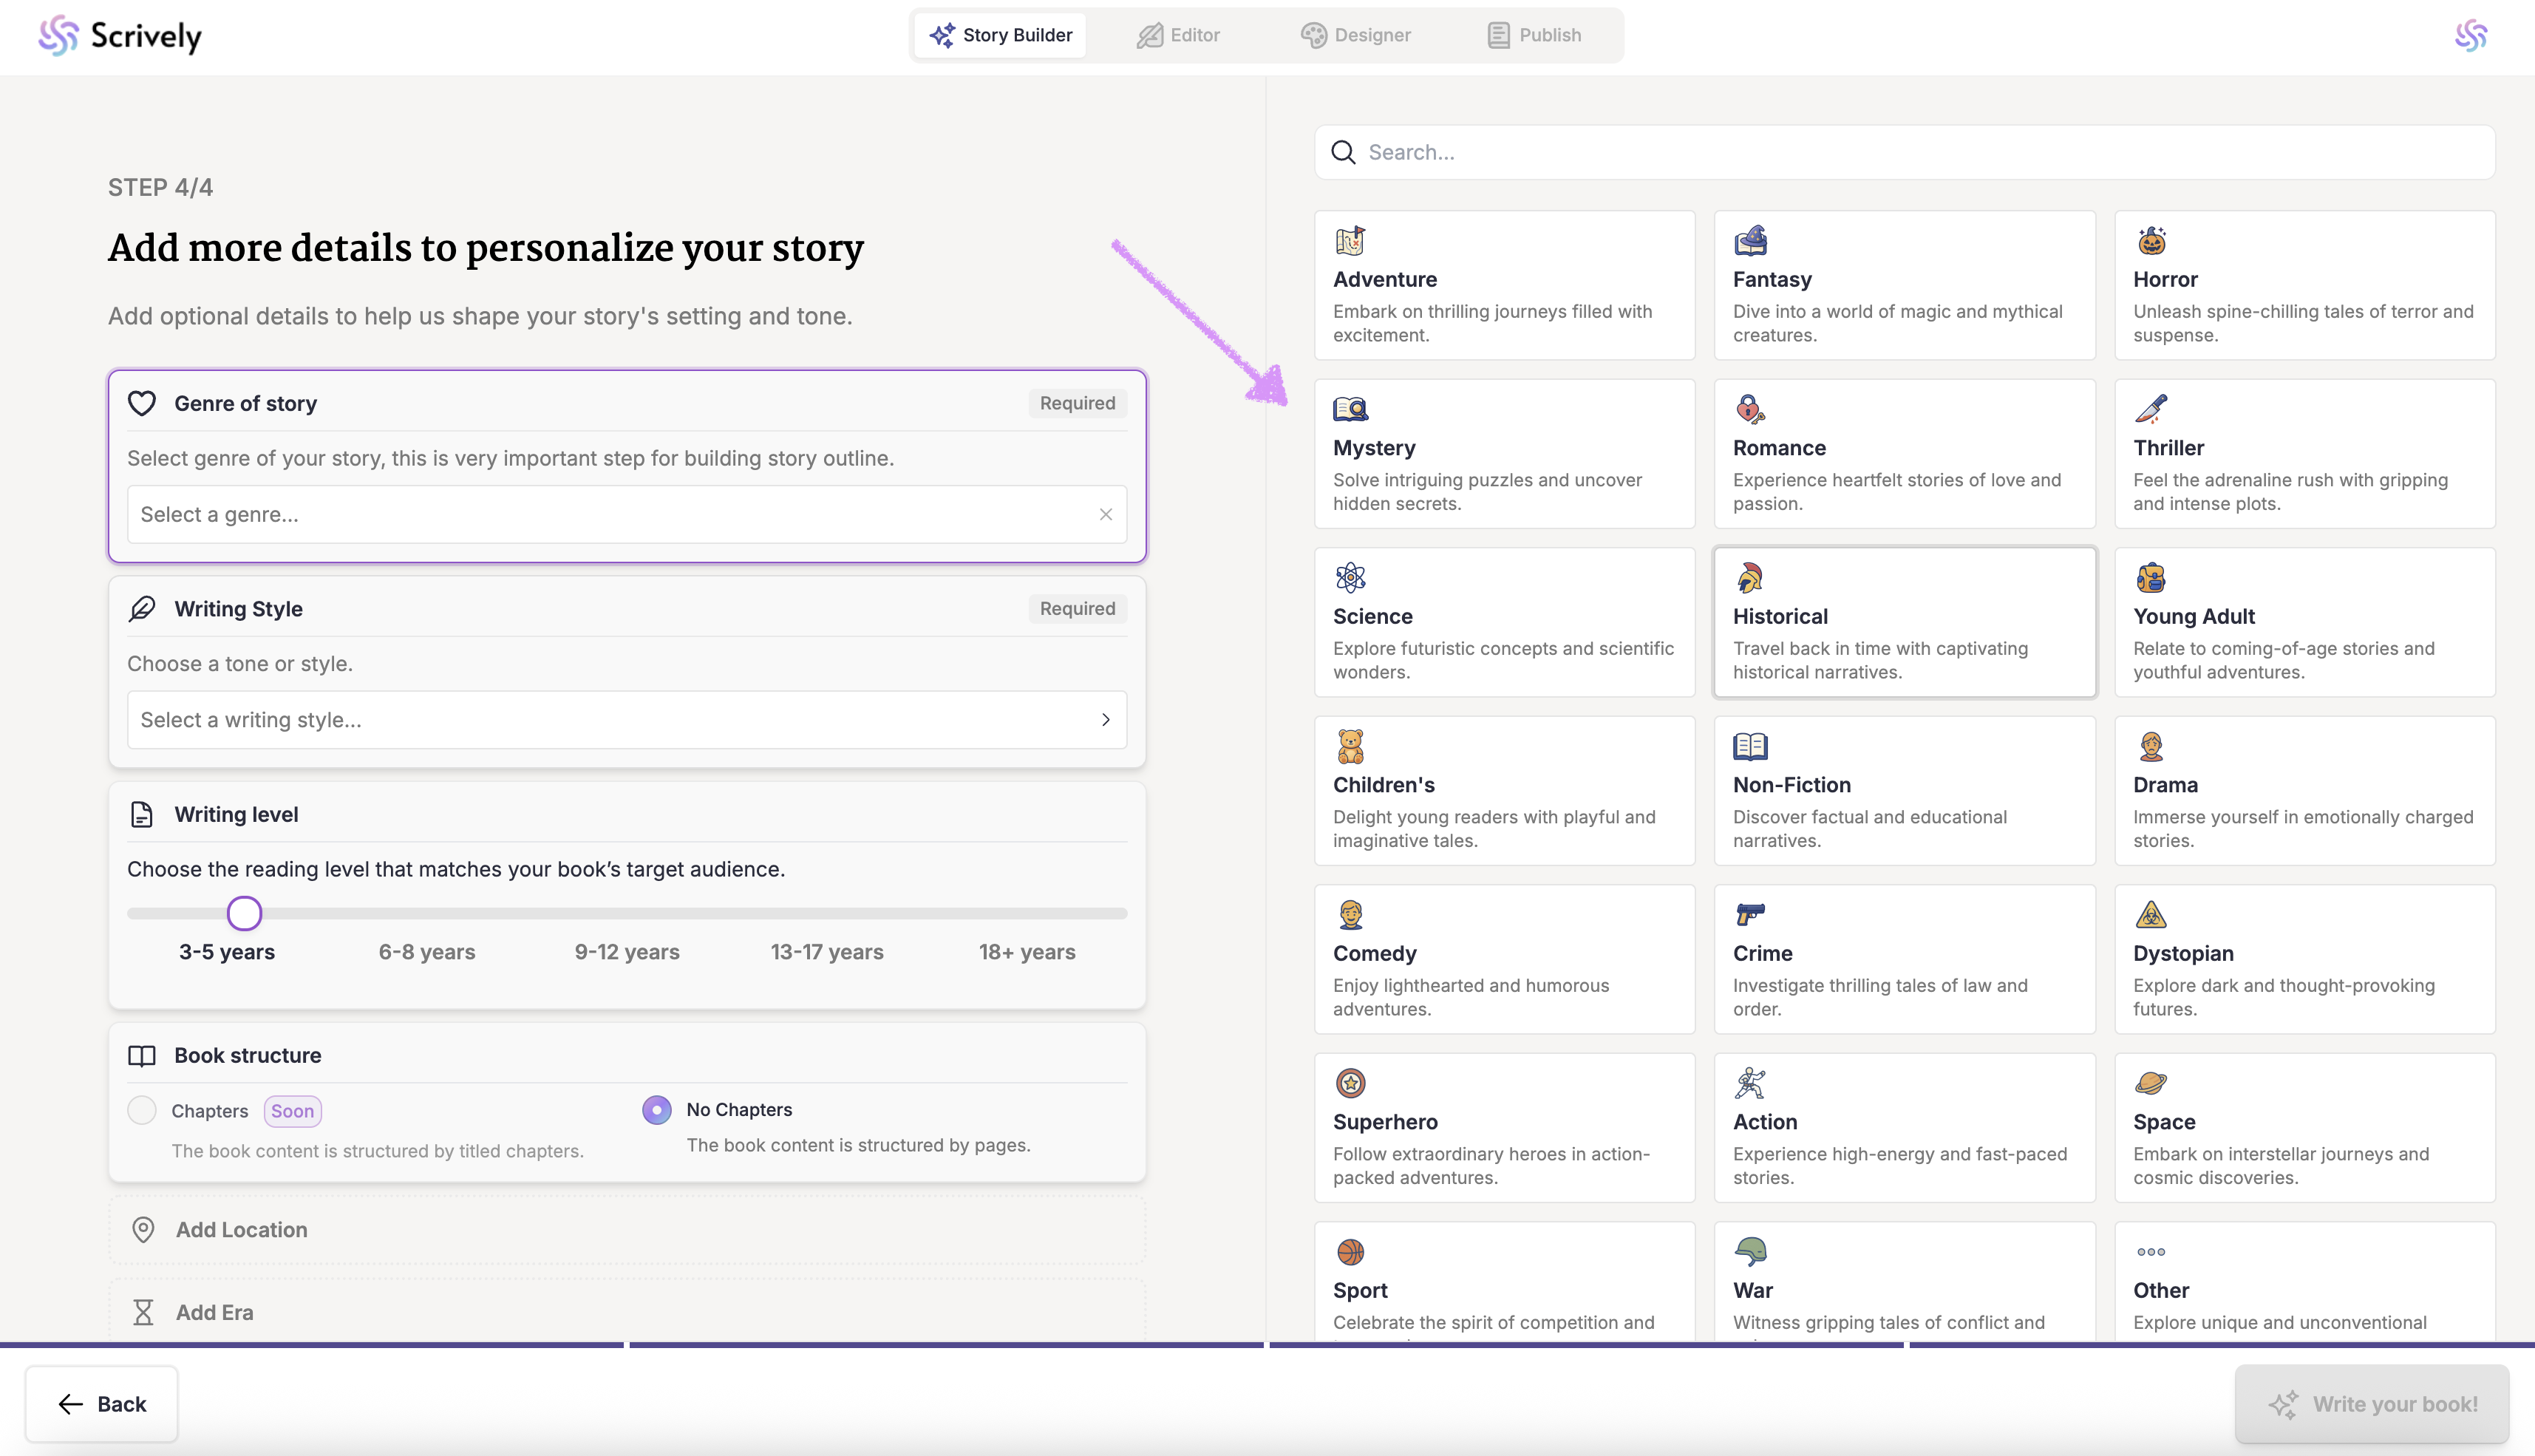Click the Scrively profile logo top right
The image size is (2535, 1456).
[x=2470, y=36]
